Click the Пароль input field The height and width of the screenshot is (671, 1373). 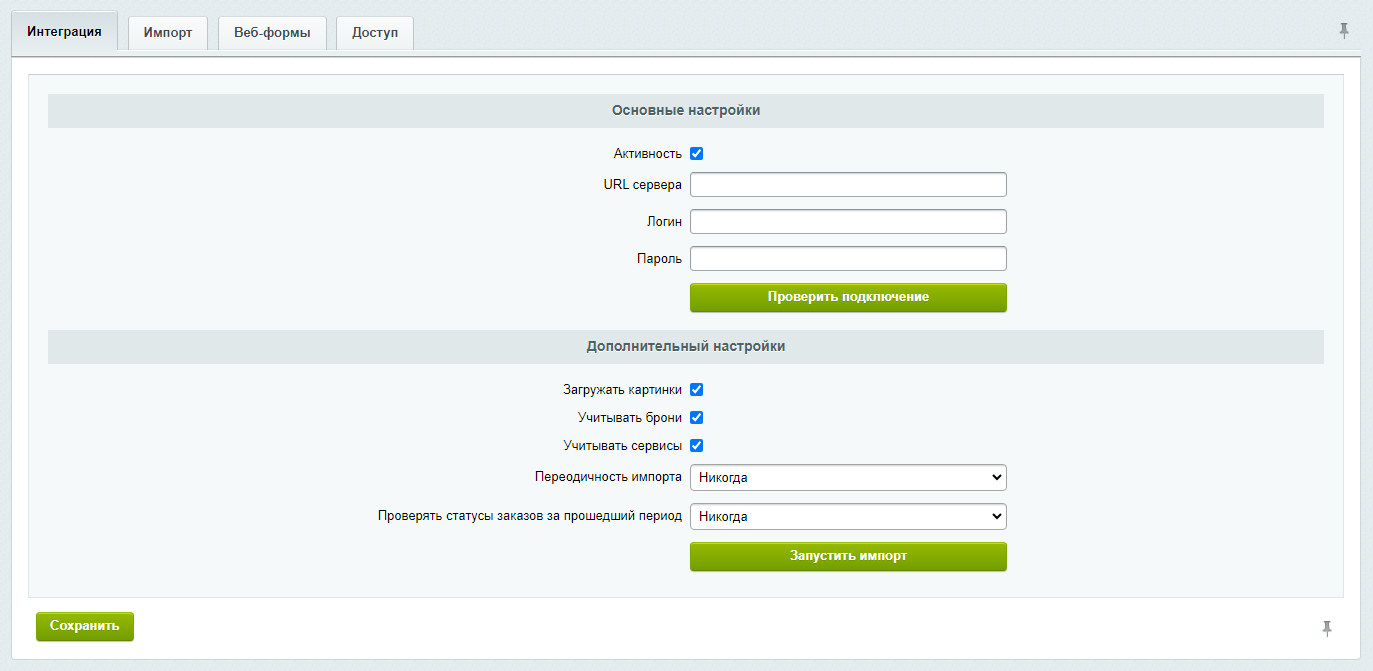point(848,259)
